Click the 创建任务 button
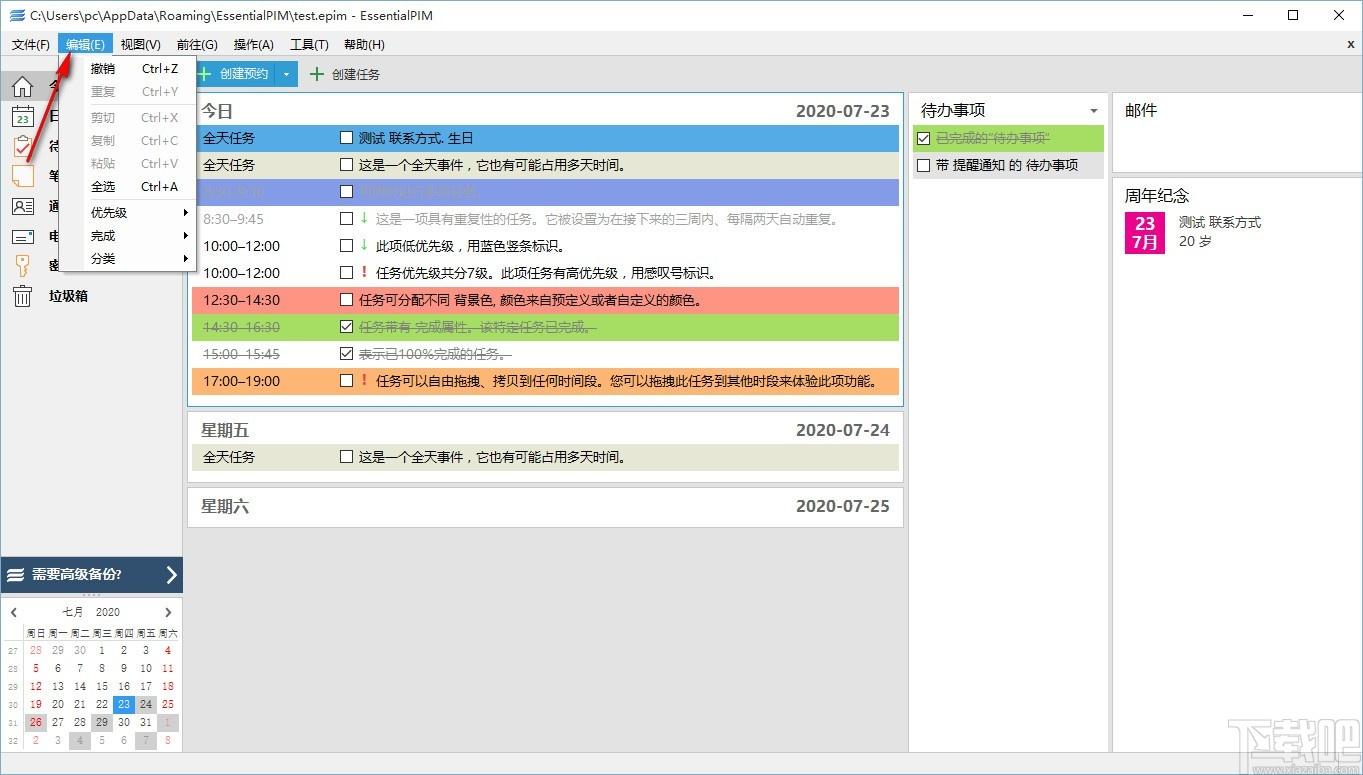This screenshot has height=775, width=1363. click(x=345, y=74)
